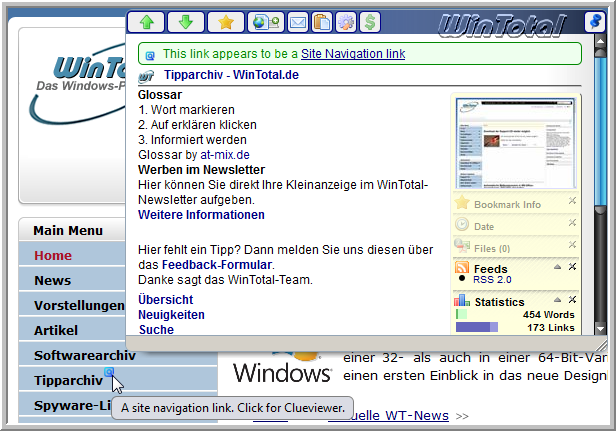Click the green up arrow toolbar button
The width and height of the screenshot is (616, 431).
pyautogui.click(x=147, y=22)
